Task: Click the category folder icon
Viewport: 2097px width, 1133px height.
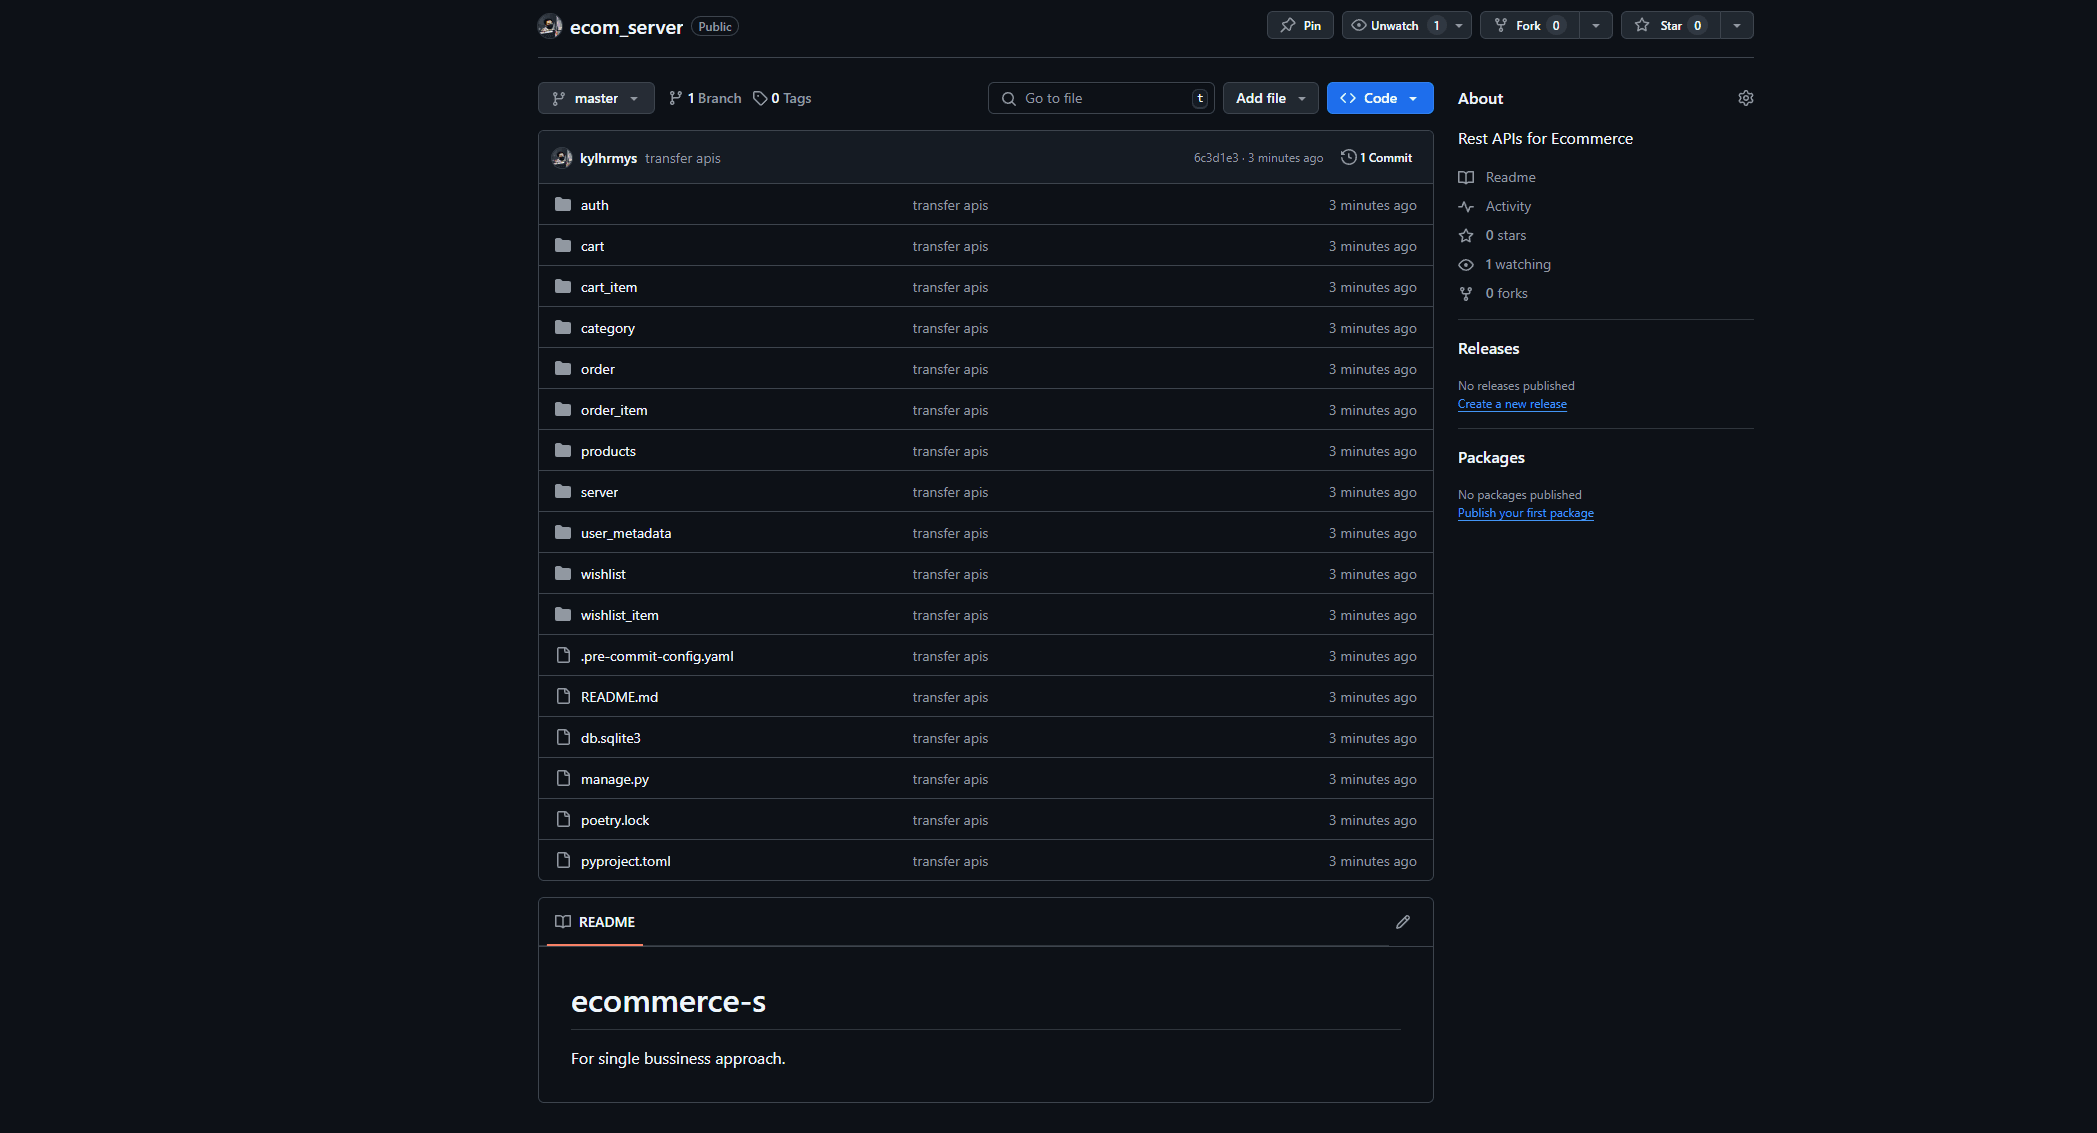Action: tap(563, 328)
